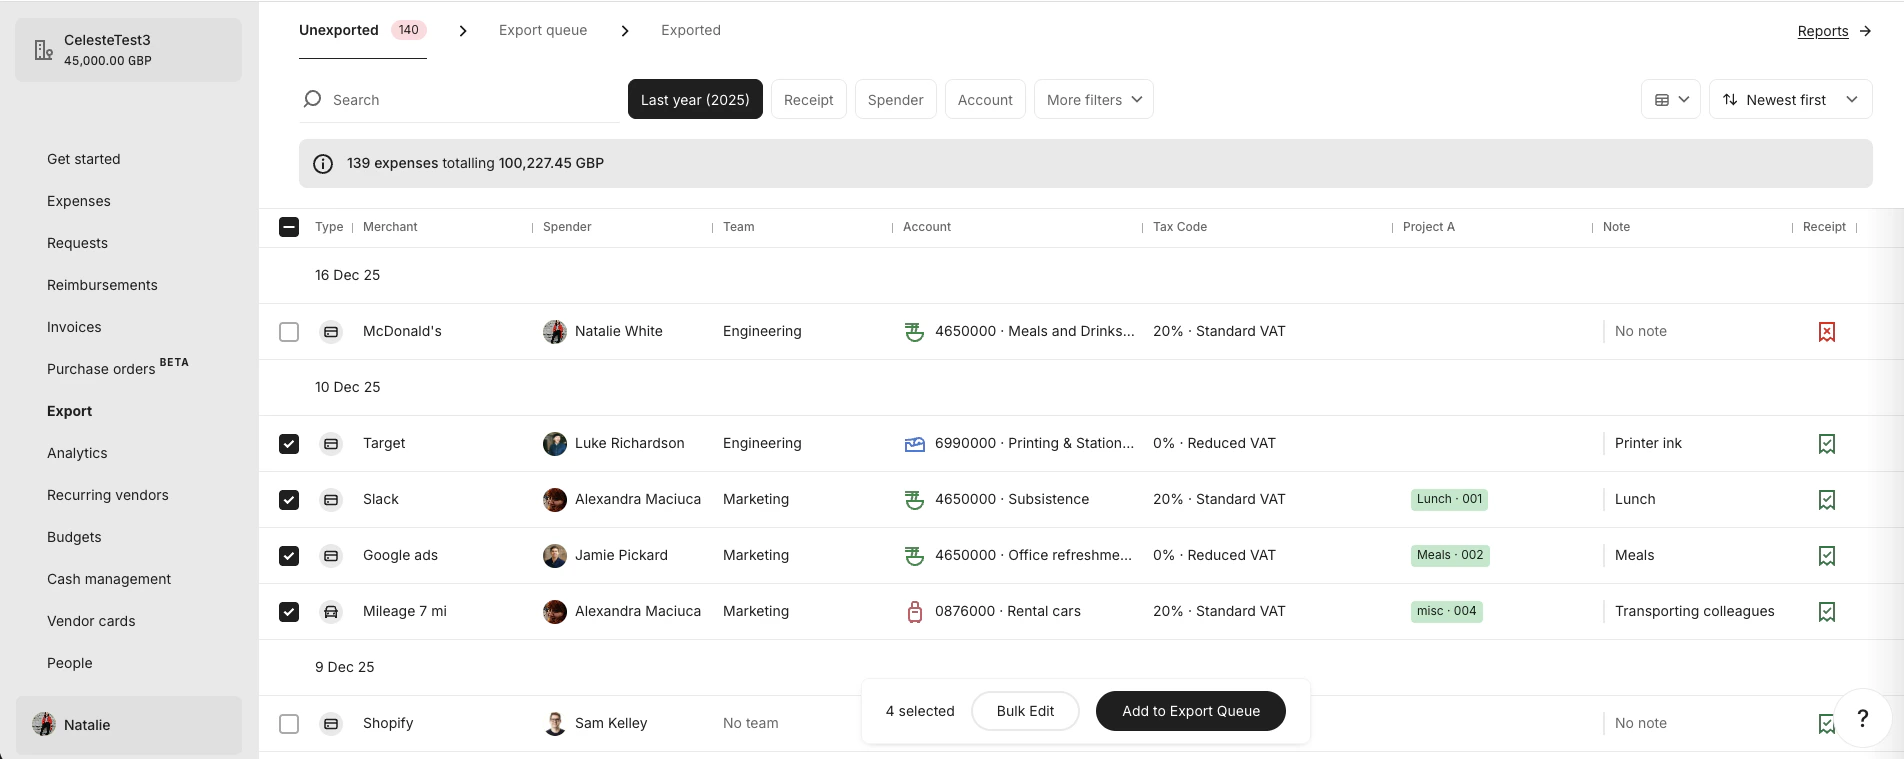Open Cash management in the sidebar
The width and height of the screenshot is (1904, 759).
point(109,579)
